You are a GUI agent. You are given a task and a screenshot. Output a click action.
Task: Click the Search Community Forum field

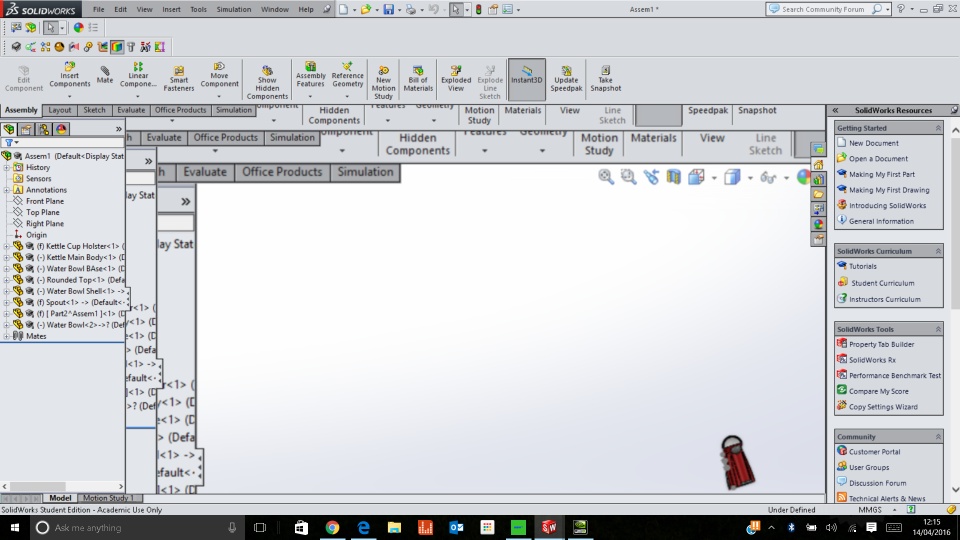(825, 9)
